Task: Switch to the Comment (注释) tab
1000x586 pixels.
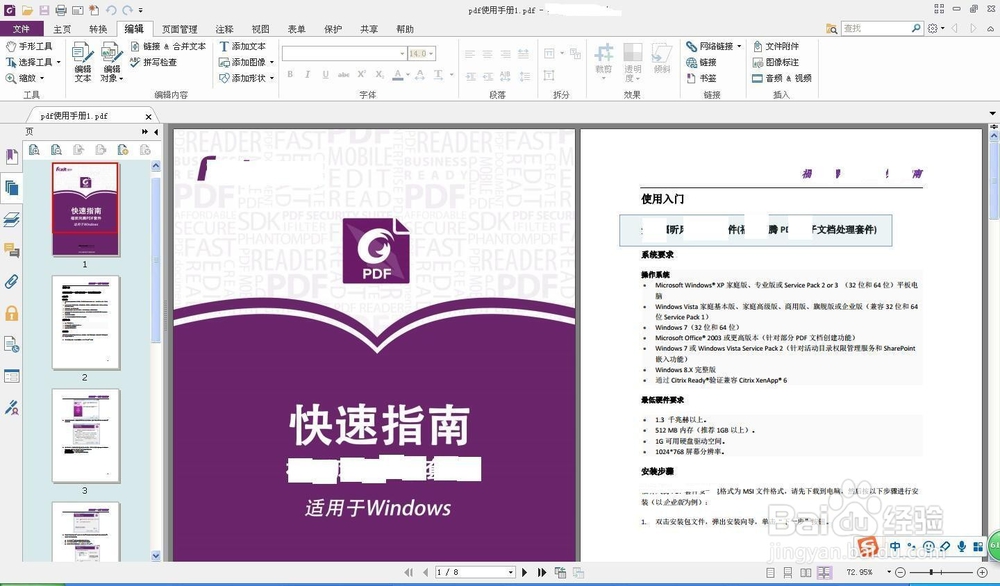Action: click(224, 29)
